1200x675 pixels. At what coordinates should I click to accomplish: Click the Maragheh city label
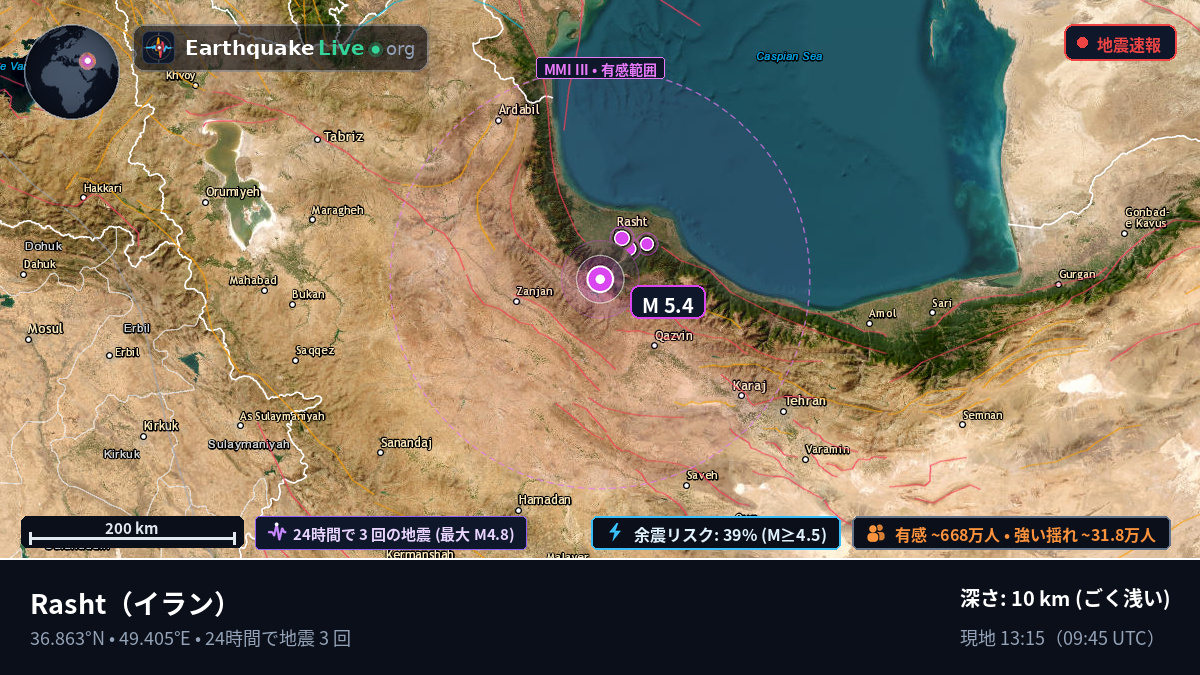pyautogui.click(x=337, y=210)
